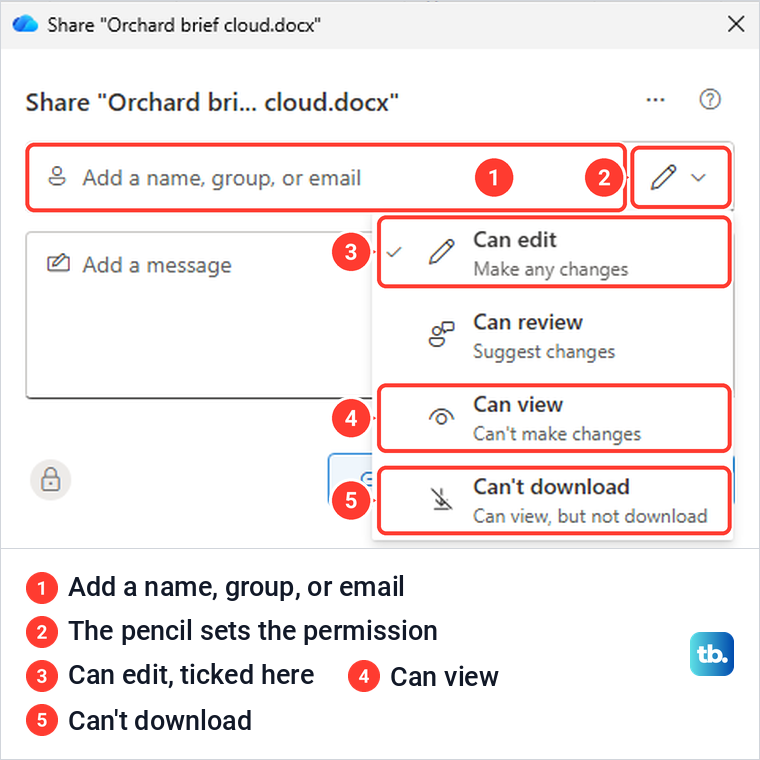
Task: Click the title bar text Share "Orchard brief cloud.docx"
Action: pyautogui.click(x=184, y=25)
